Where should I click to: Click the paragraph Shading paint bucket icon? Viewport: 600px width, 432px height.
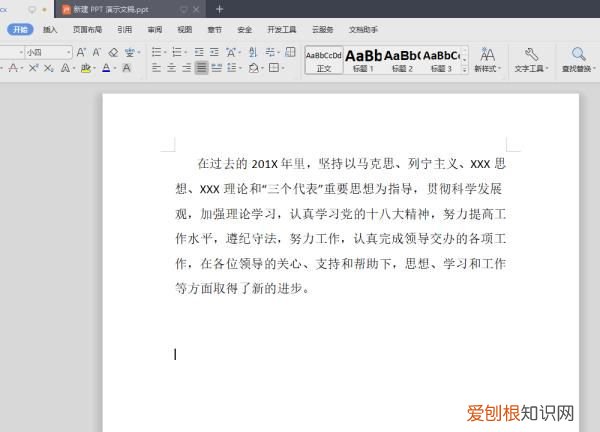(253, 68)
